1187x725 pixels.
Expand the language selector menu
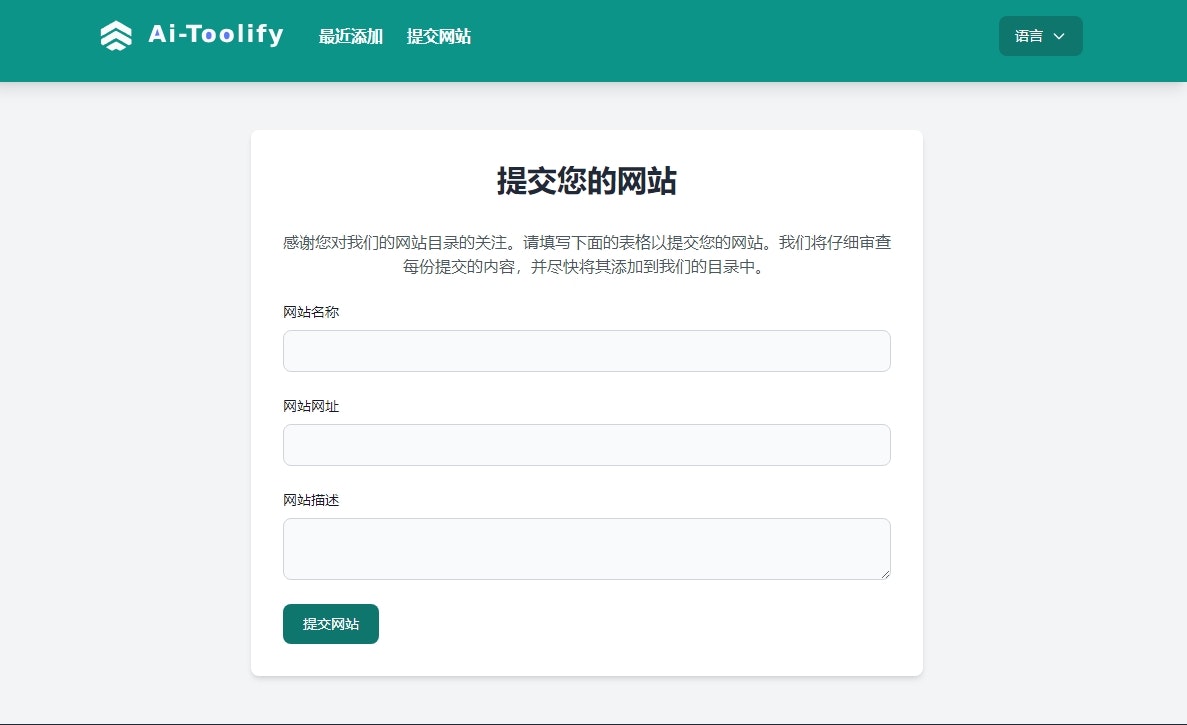pos(1040,36)
